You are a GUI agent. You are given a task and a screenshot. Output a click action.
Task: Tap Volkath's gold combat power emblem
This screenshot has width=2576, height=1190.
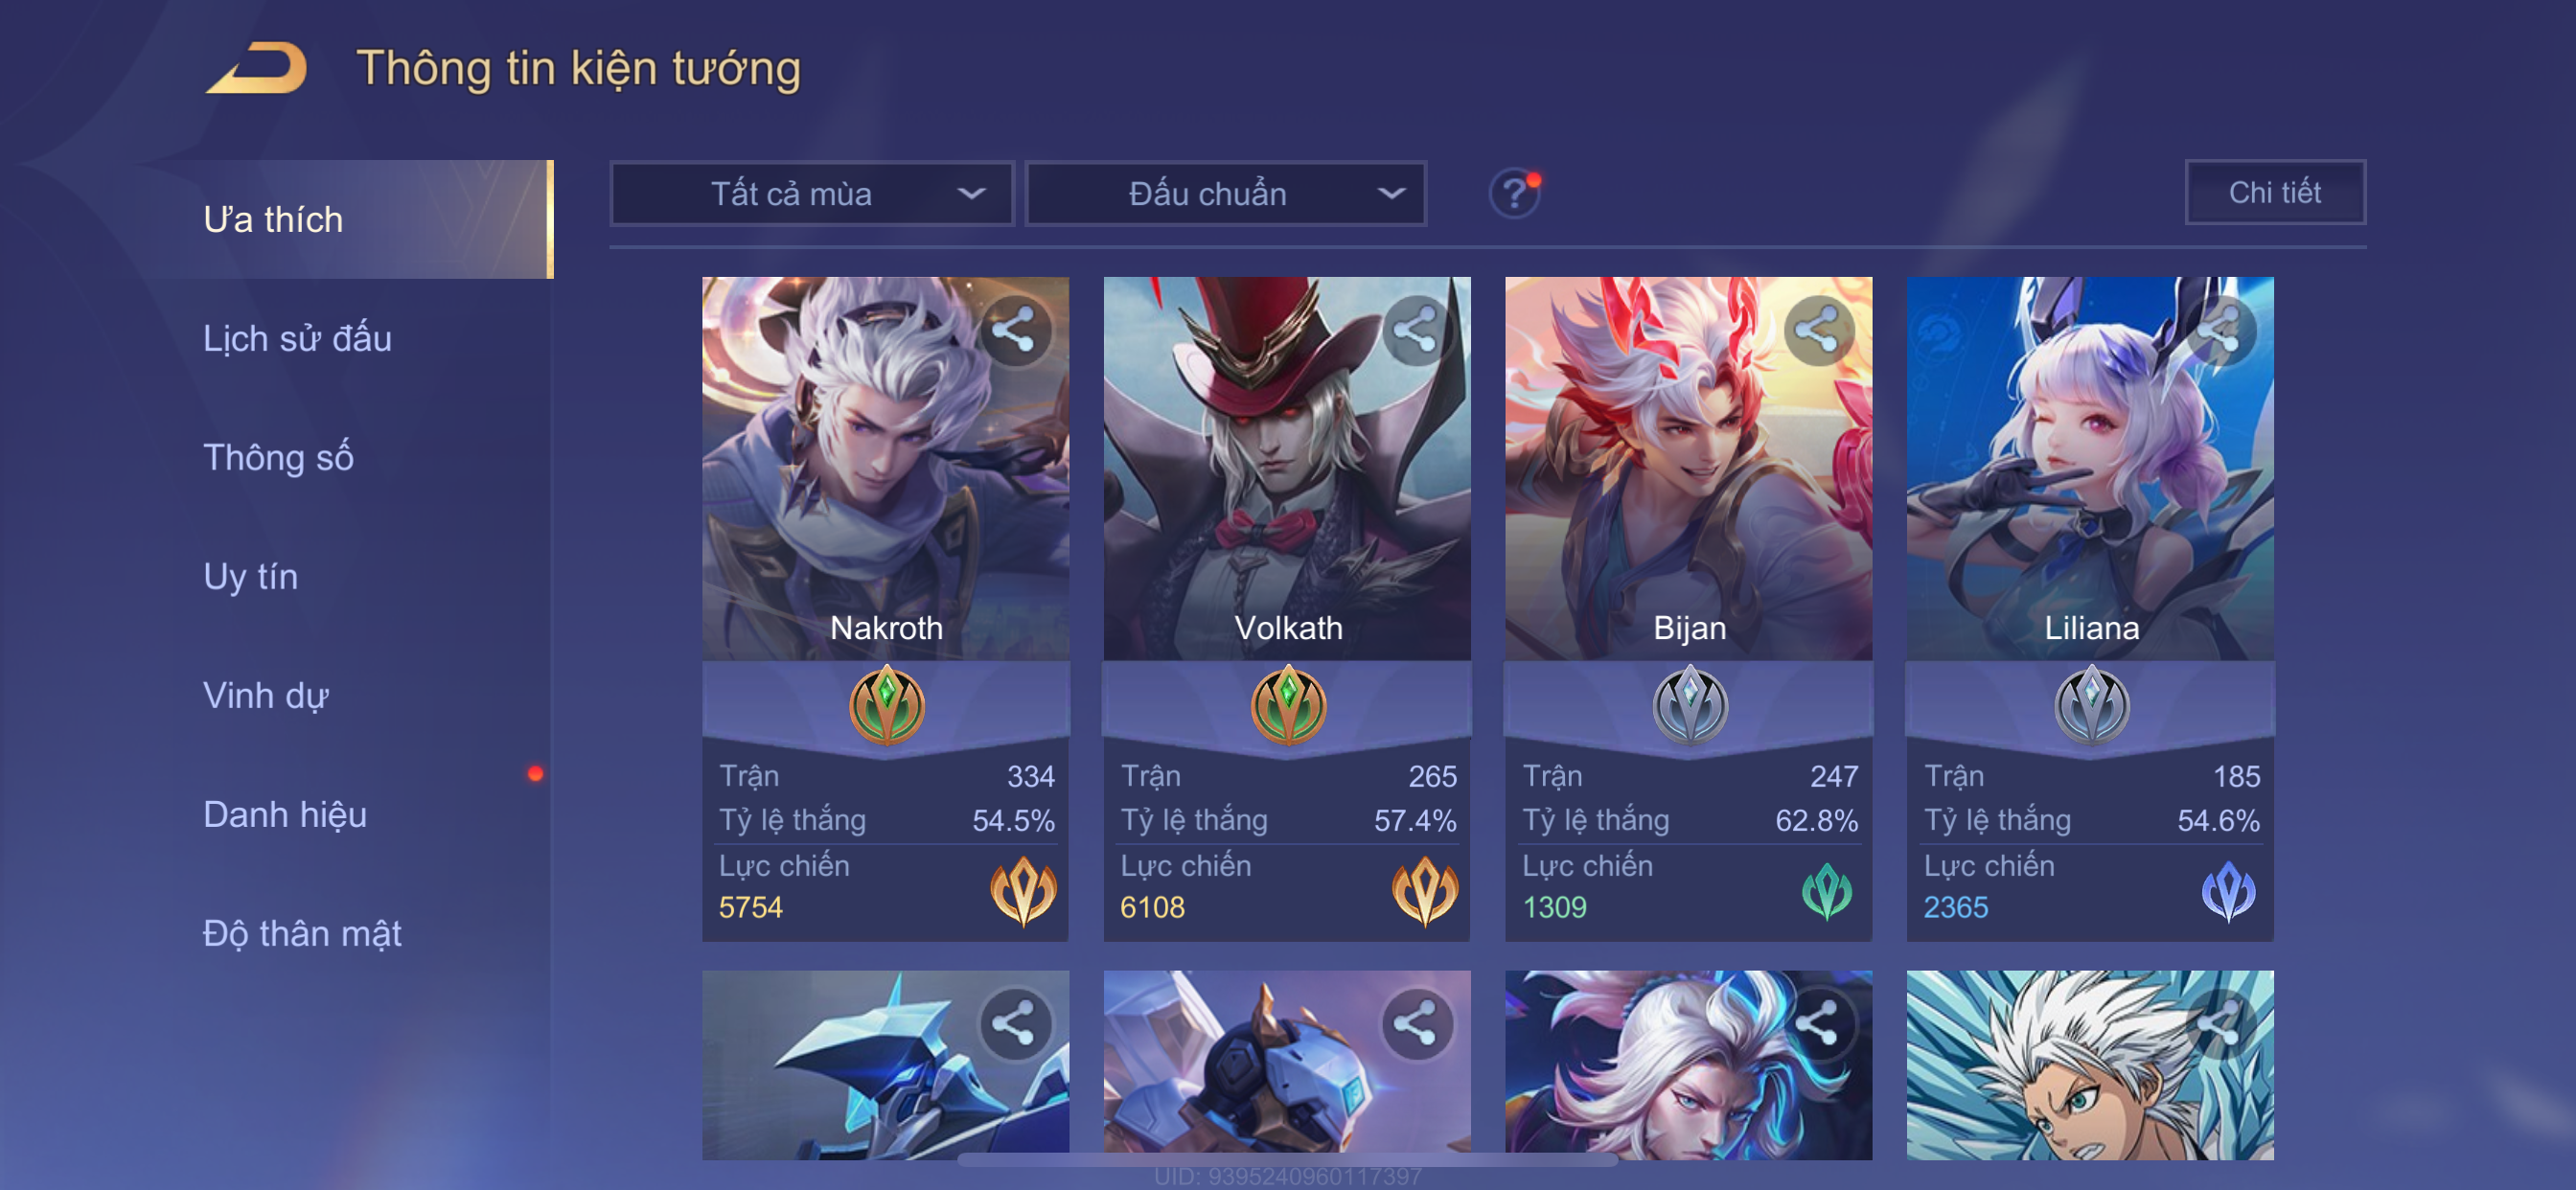1424,890
